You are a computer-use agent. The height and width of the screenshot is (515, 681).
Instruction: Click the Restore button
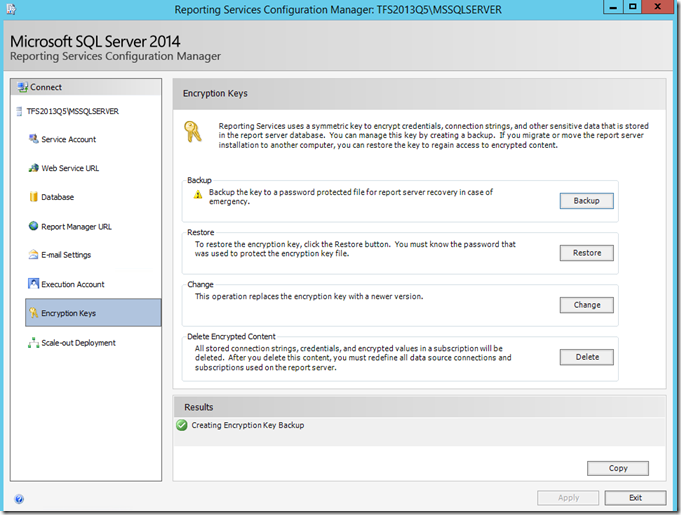586,253
